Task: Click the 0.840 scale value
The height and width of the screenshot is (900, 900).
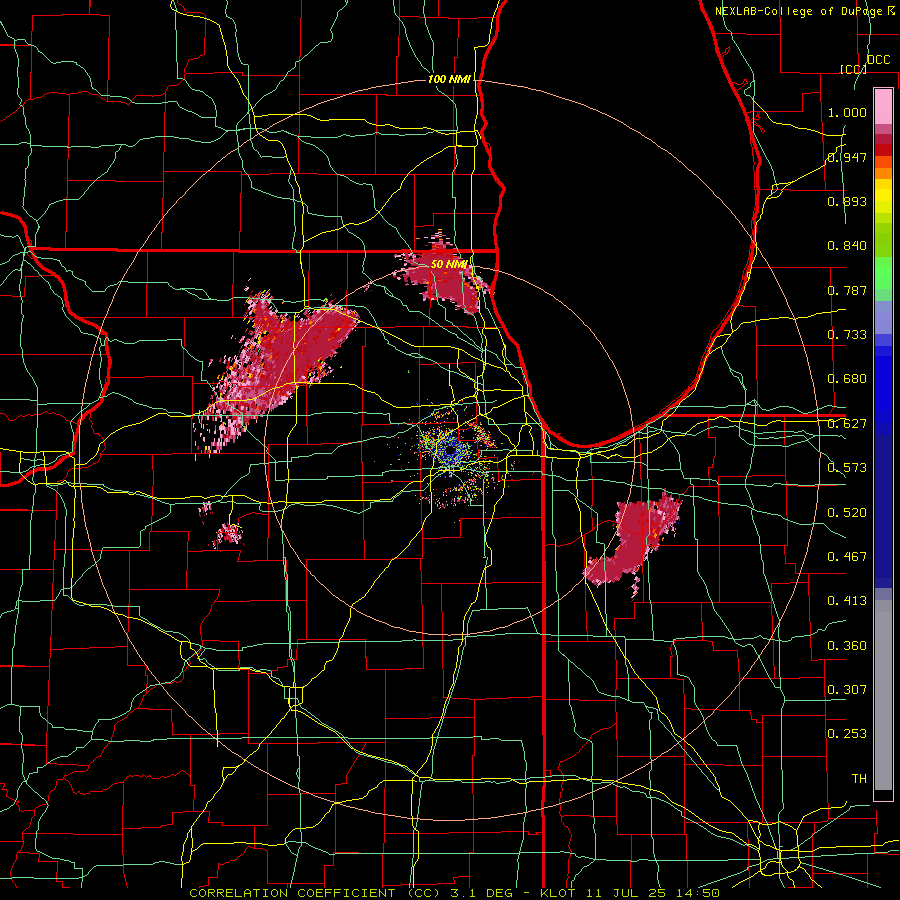Action: [847, 246]
